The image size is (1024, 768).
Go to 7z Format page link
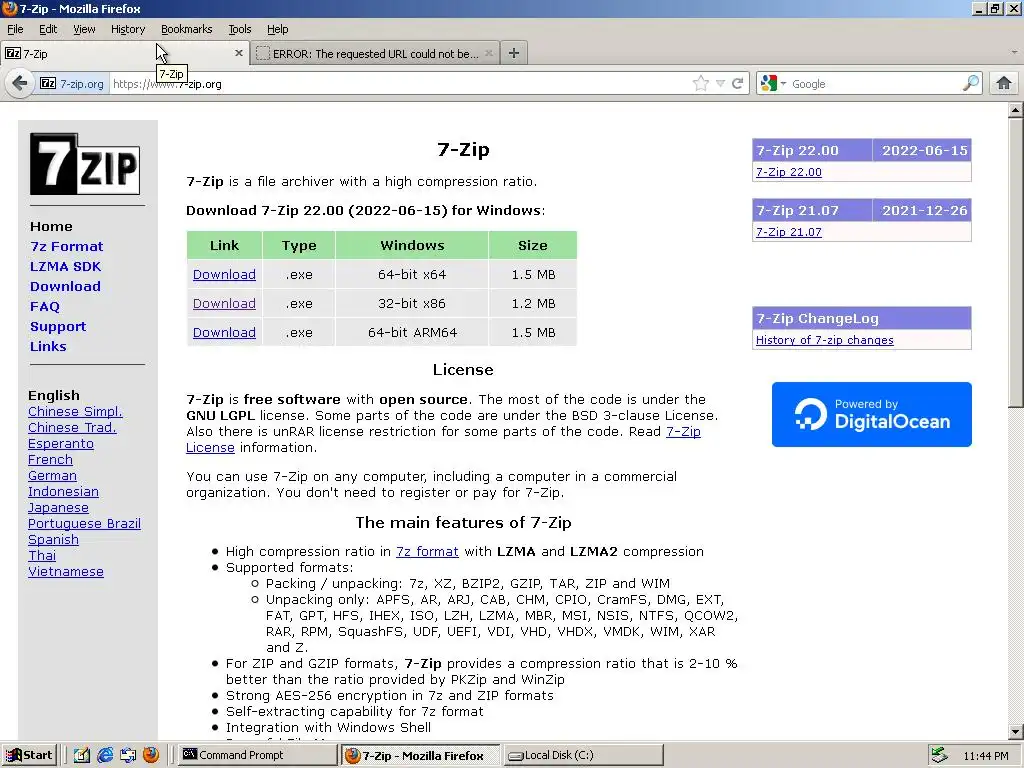click(x=67, y=247)
